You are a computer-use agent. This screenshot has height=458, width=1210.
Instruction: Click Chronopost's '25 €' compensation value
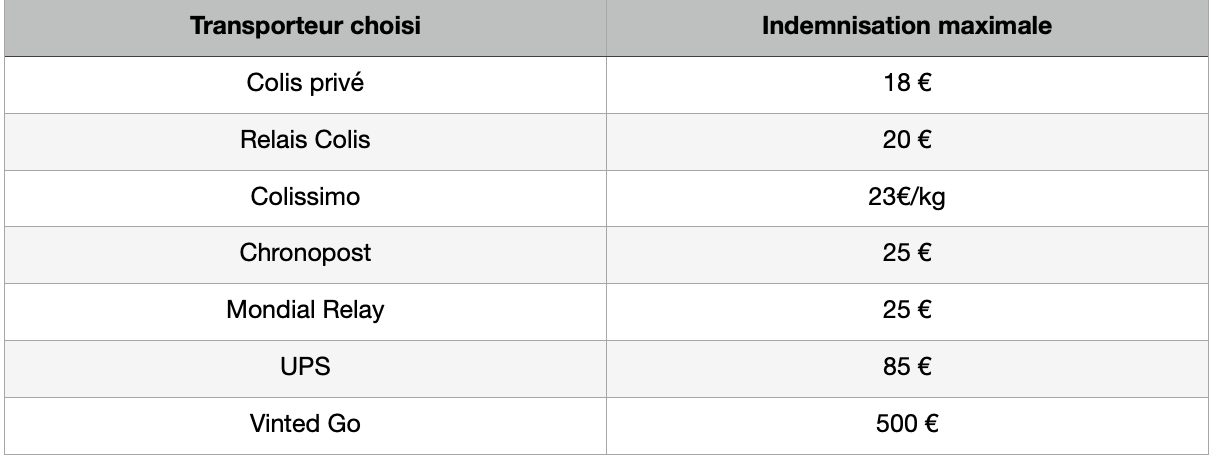click(909, 253)
